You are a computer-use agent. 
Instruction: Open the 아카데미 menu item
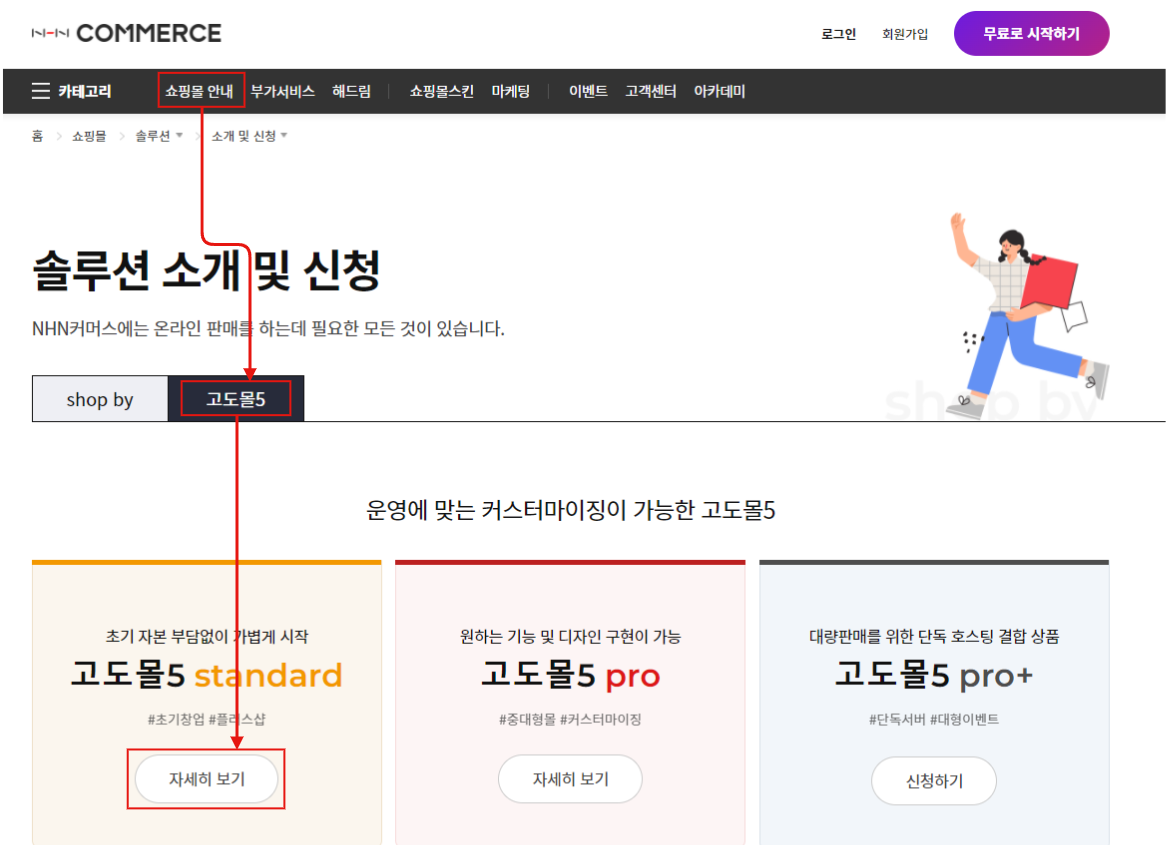[719, 91]
